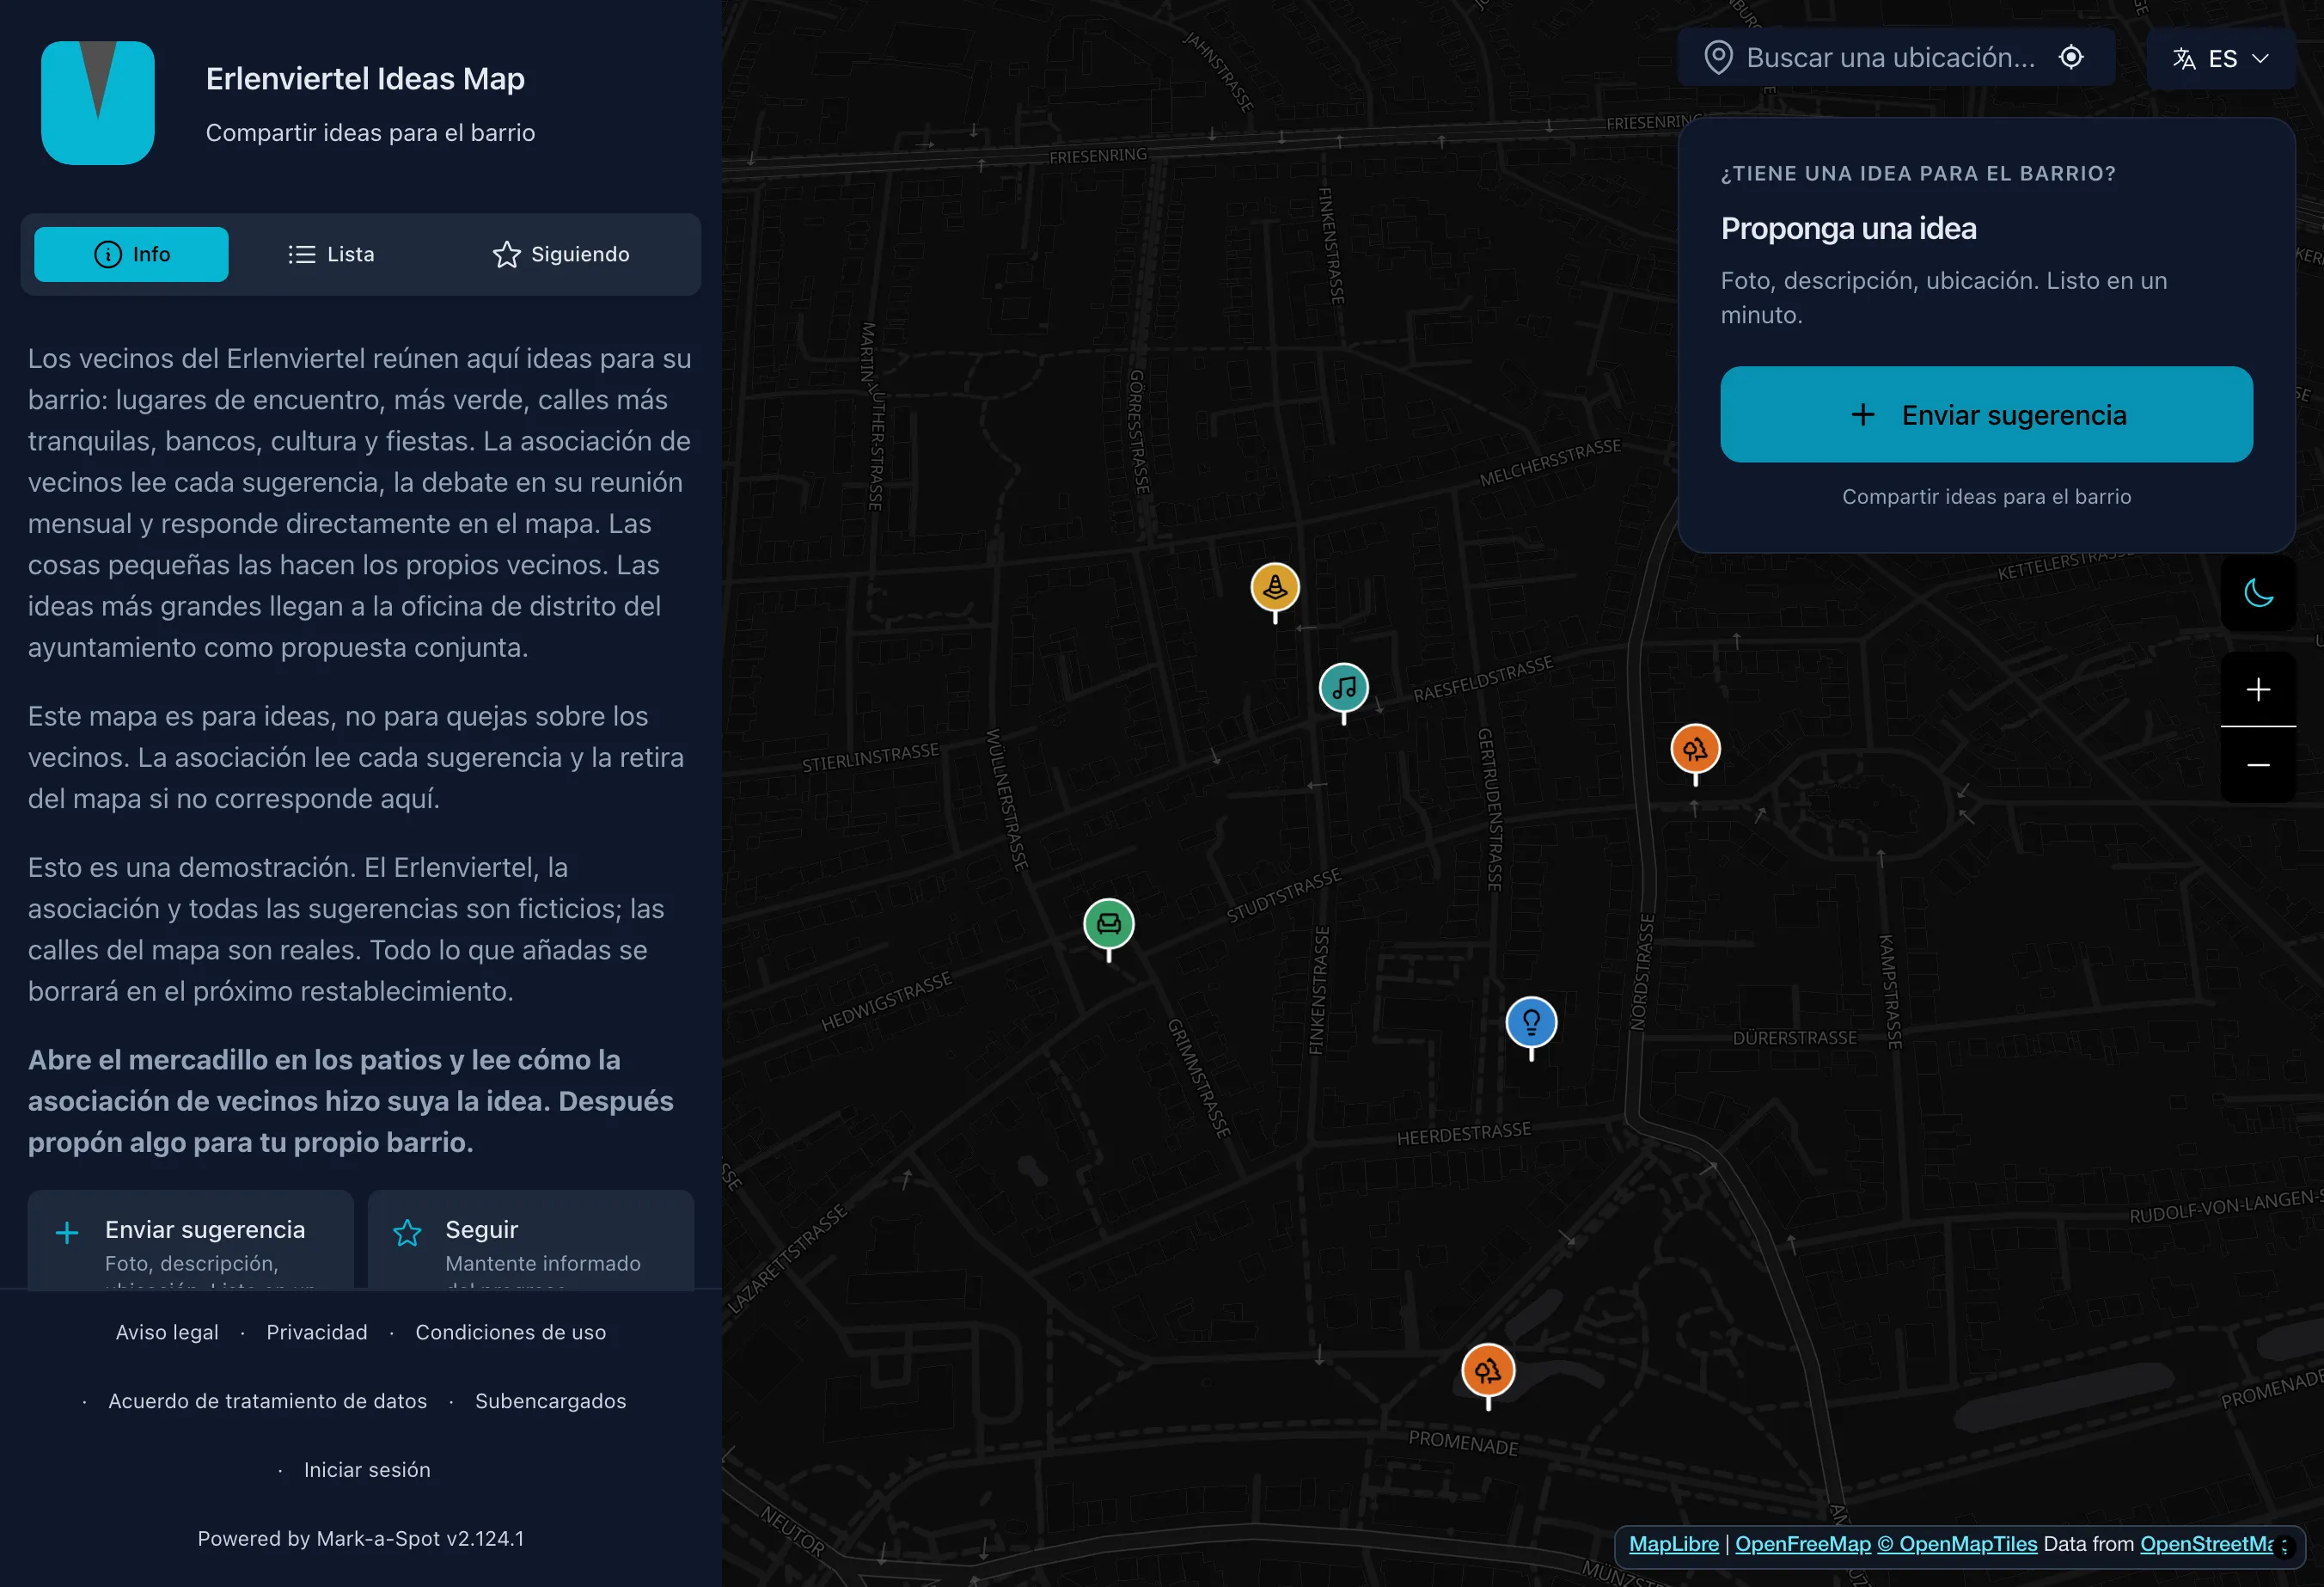The image size is (2324, 1587).
Task: Click the Iniciar sesión link
Action: (367, 1470)
